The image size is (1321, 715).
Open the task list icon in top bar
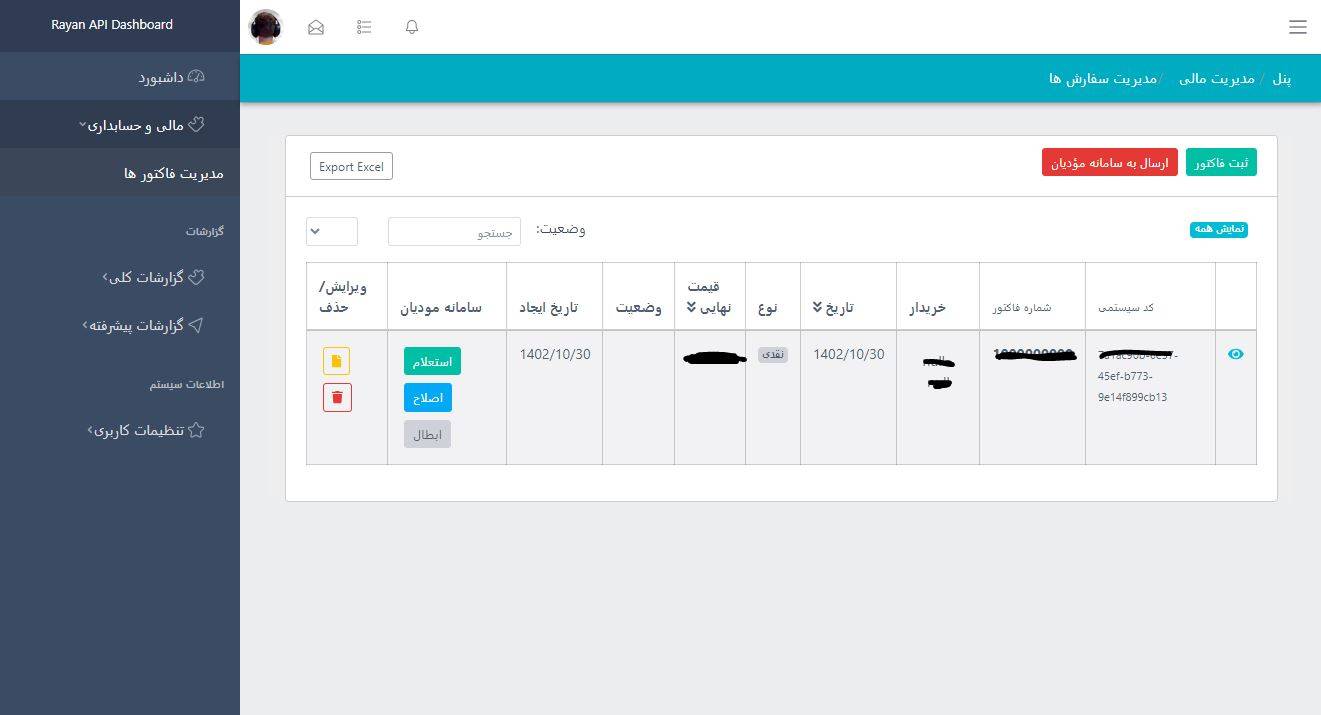[364, 27]
